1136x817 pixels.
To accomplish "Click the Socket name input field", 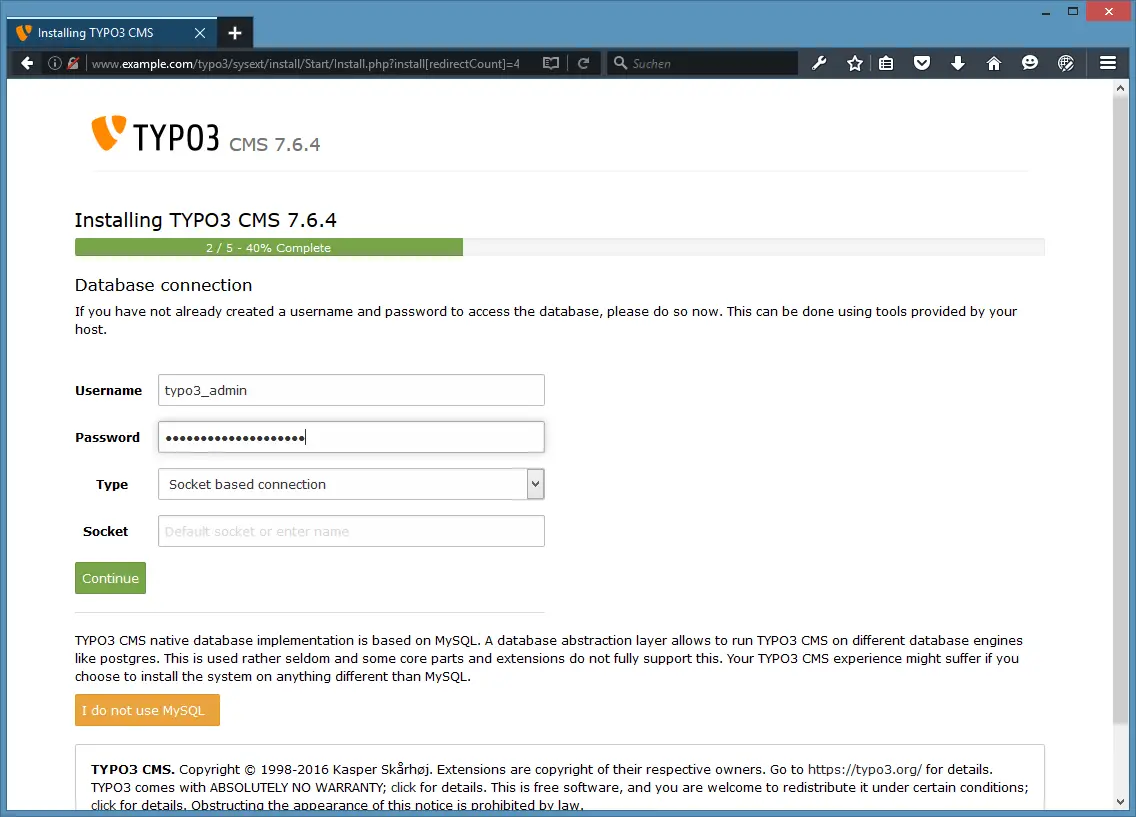I will coord(351,532).
